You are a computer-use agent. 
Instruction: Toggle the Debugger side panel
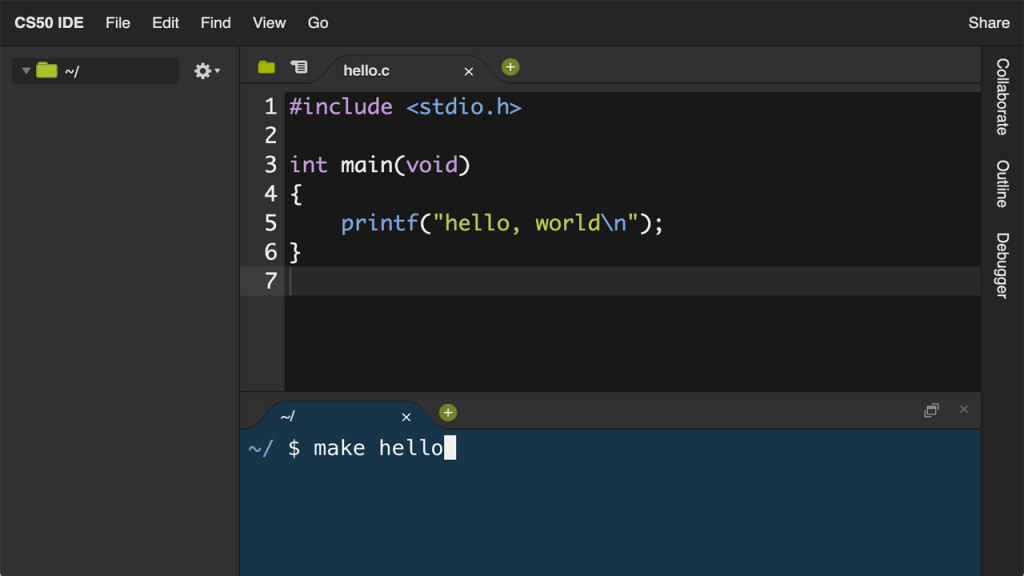[x=1001, y=265]
